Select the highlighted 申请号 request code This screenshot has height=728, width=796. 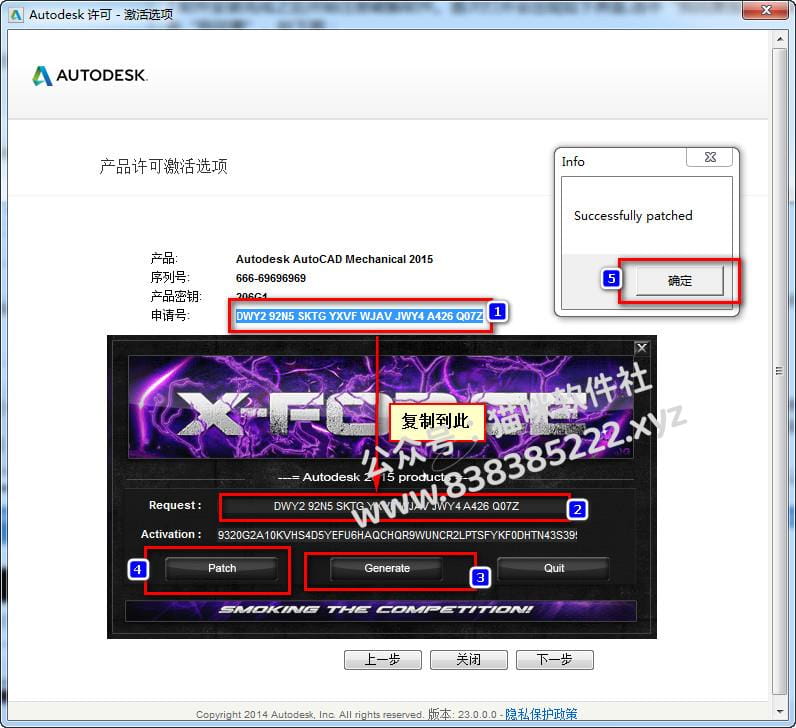(359, 316)
